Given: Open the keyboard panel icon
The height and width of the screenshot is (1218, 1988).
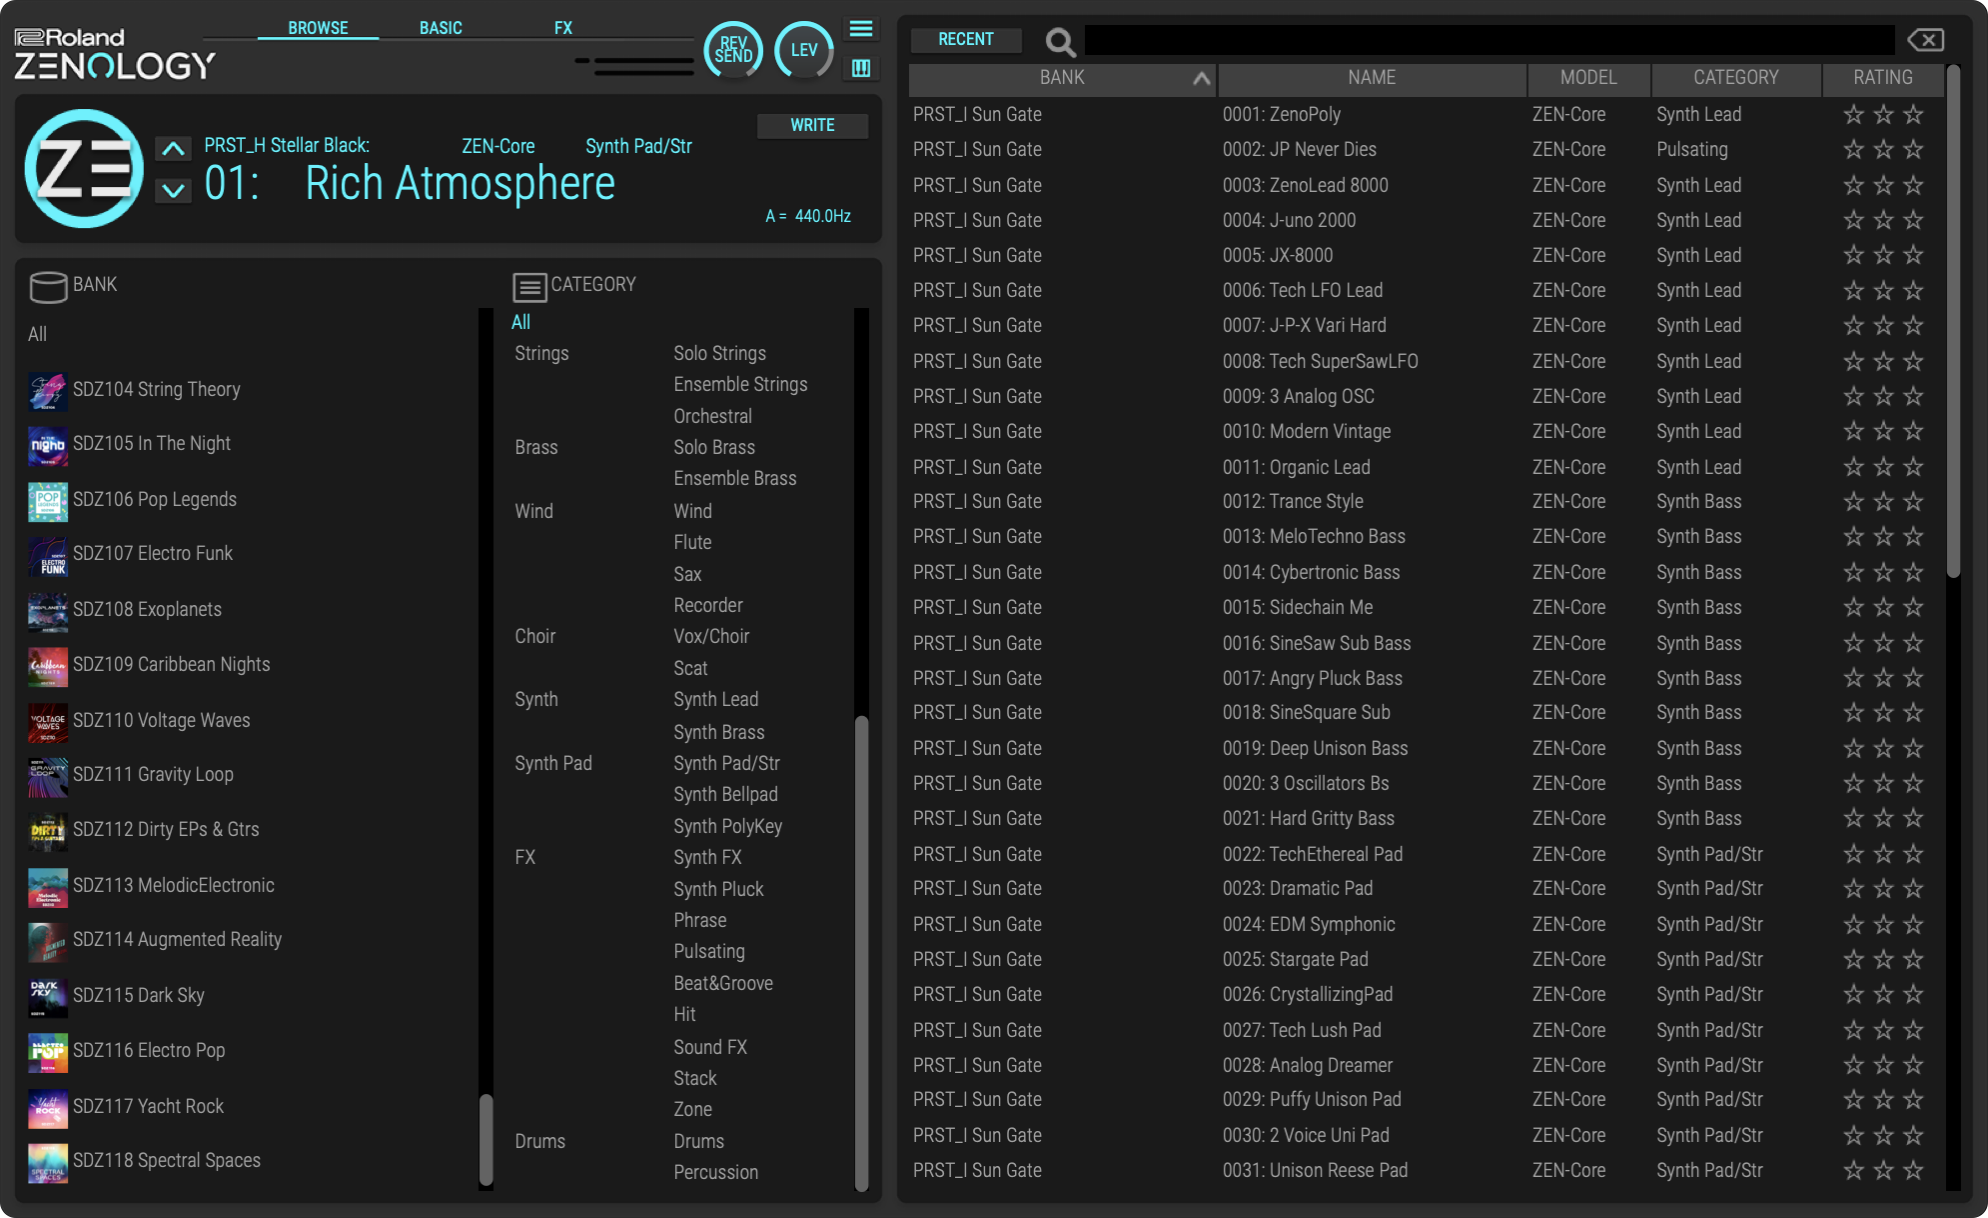Looking at the screenshot, I should 861,68.
